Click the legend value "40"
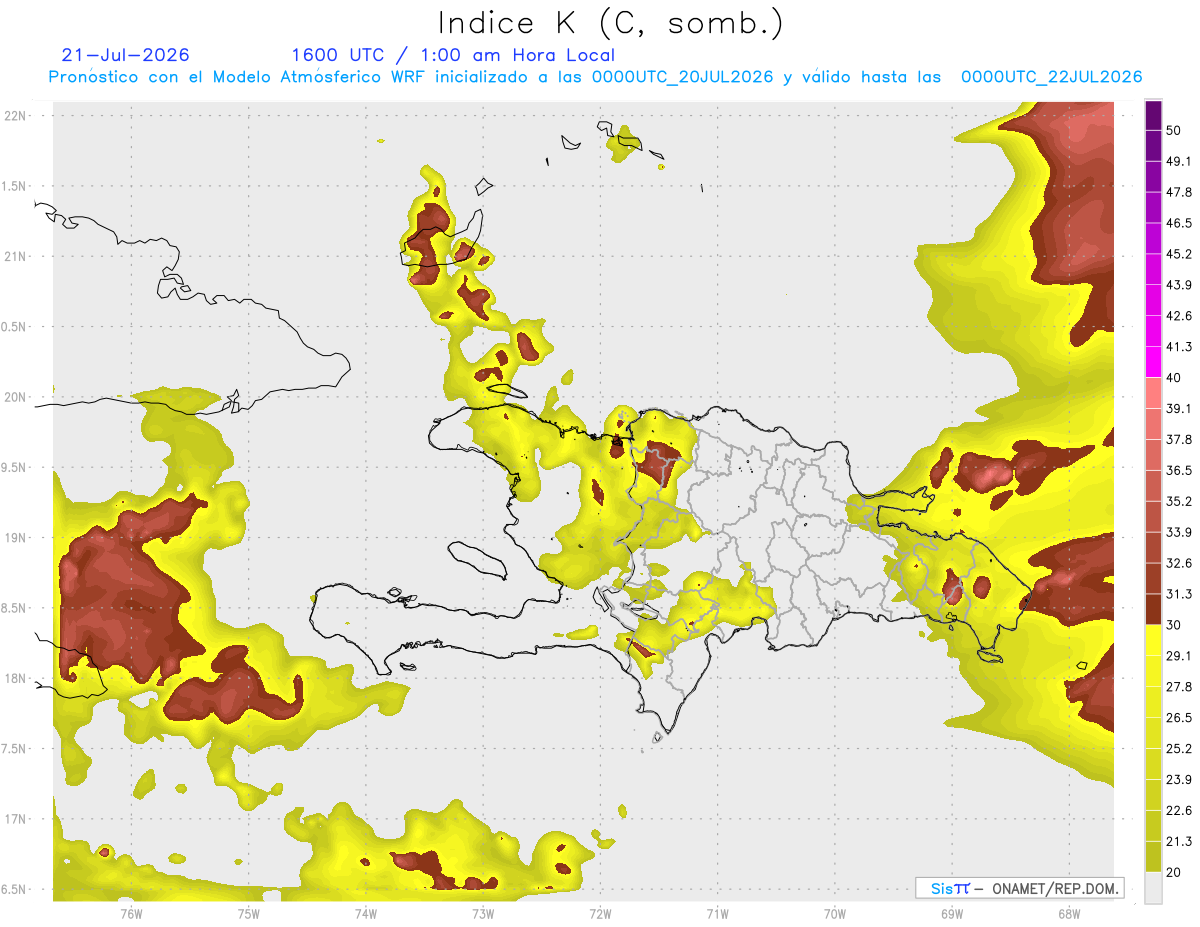This screenshot has width=1200, height=927. click(x=1174, y=378)
